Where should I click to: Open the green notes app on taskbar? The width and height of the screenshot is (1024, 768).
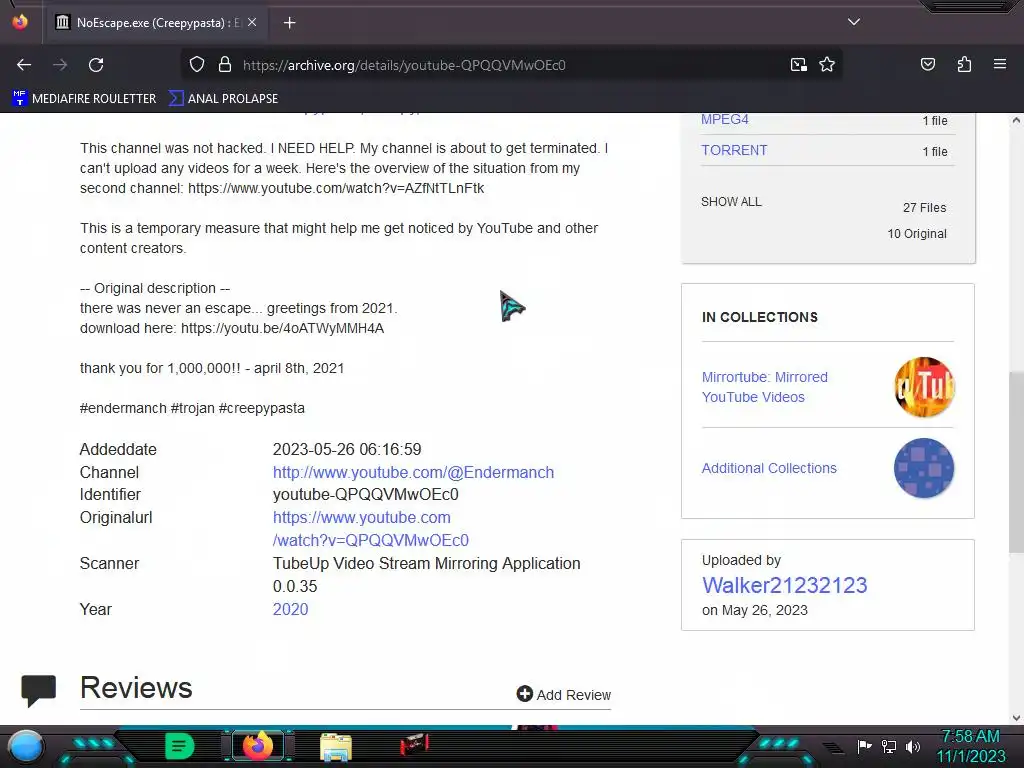coord(179,746)
